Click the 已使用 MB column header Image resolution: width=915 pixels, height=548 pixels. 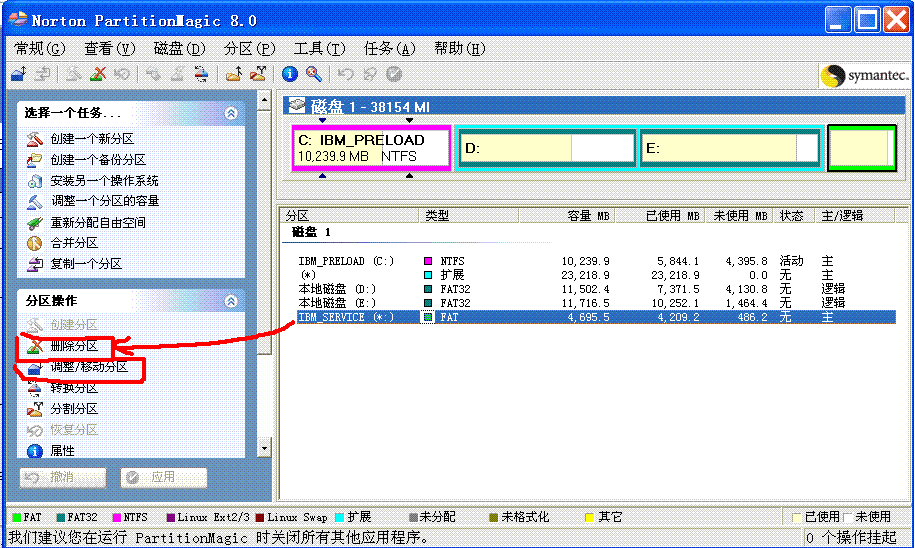pyautogui.click(x=660, y=215)
